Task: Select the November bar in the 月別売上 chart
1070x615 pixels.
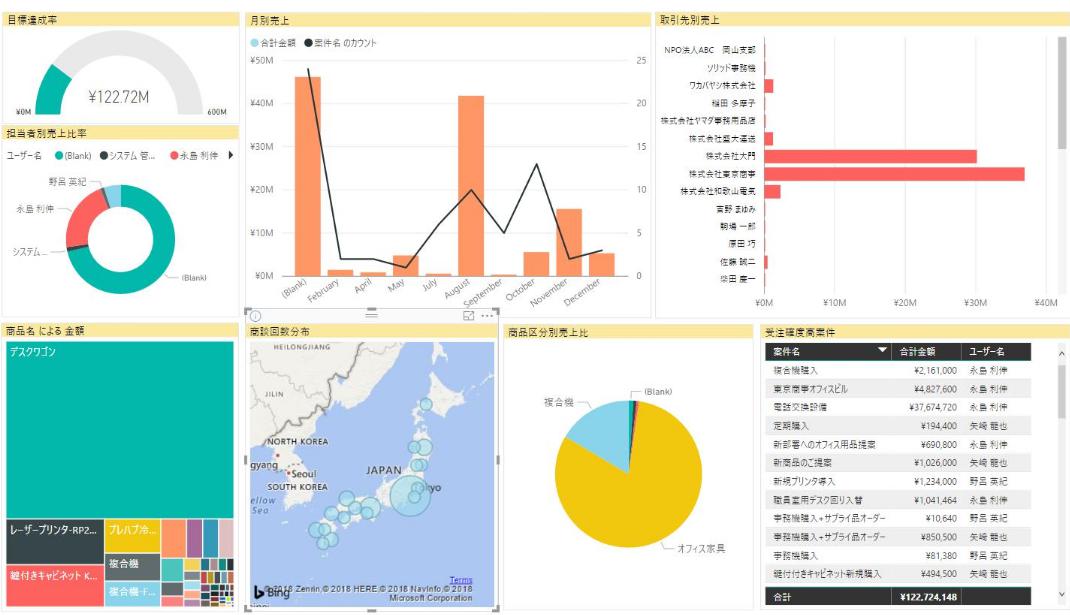Action: (569, 242)
